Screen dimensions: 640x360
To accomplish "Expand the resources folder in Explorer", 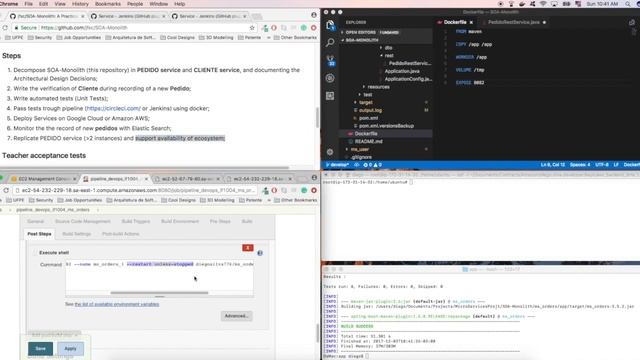I will pos(378,87).
